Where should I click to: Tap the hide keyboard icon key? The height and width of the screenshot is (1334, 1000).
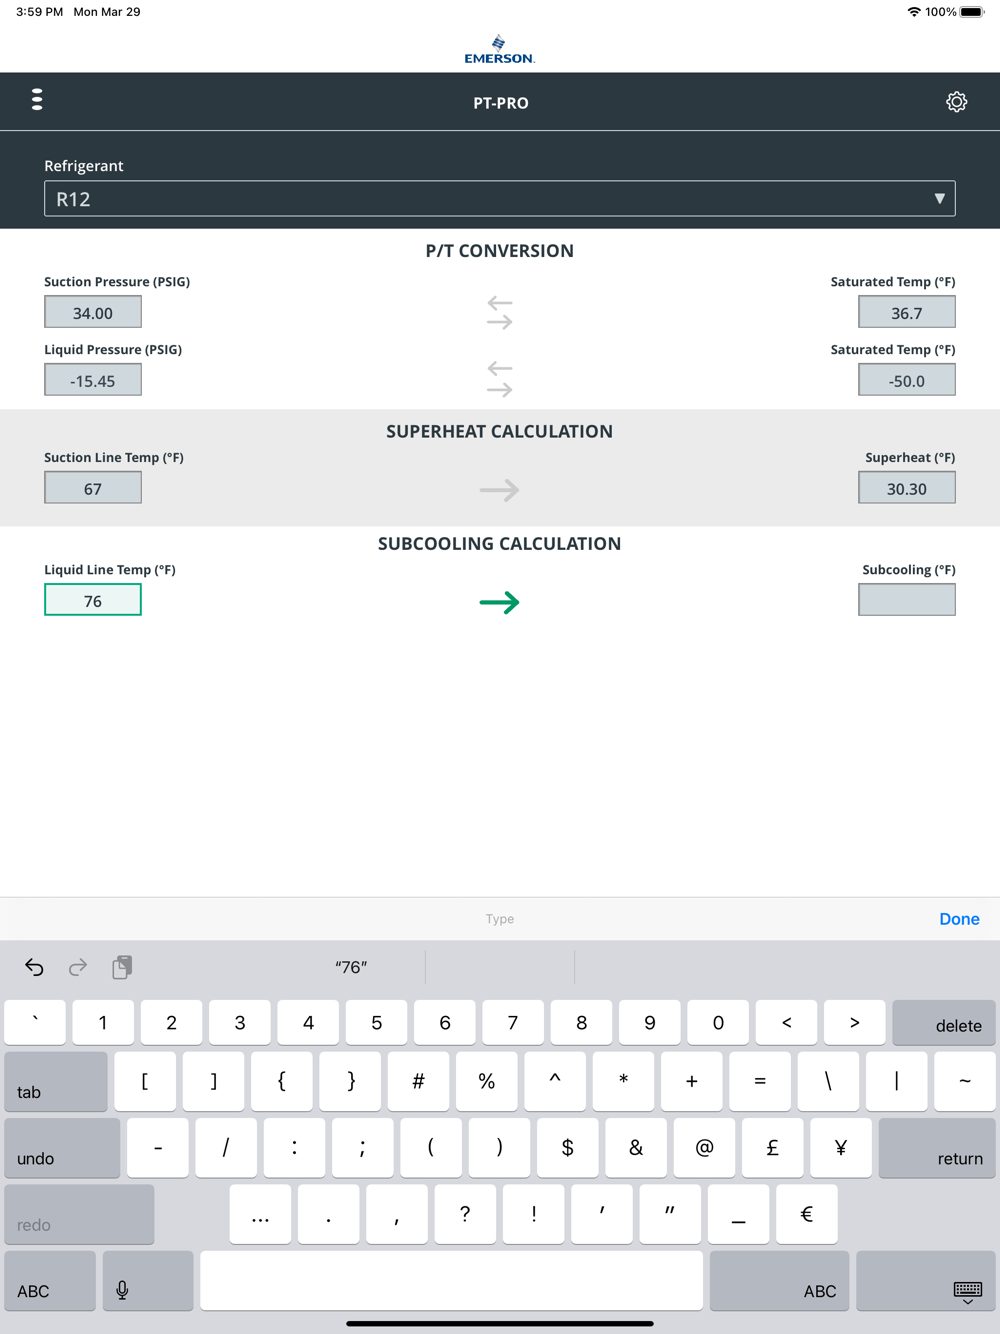tap(926, 1281)
